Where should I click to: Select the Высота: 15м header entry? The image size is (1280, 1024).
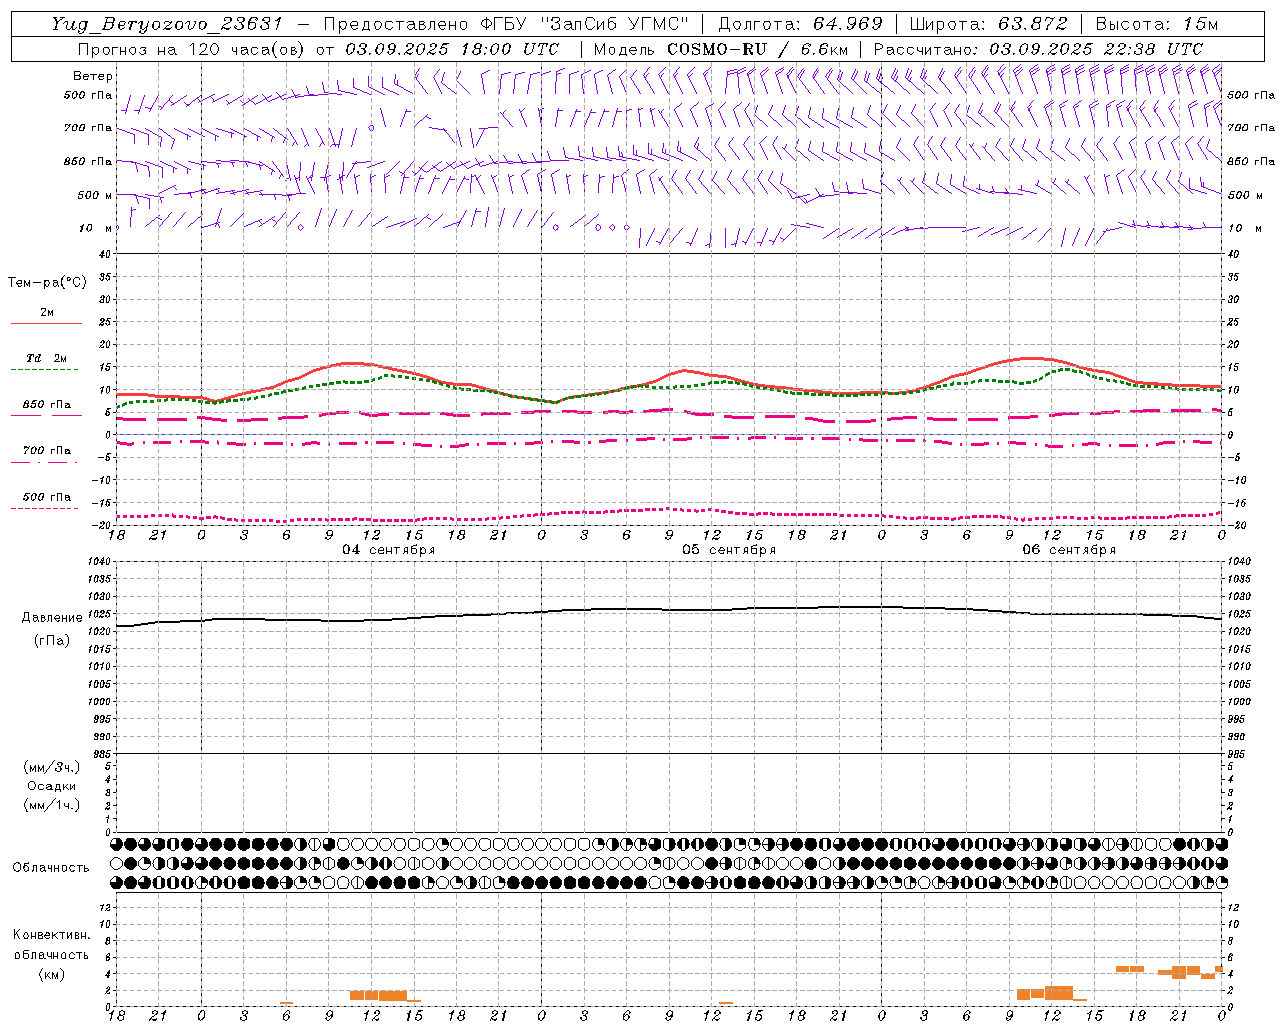click(1157, 24)
